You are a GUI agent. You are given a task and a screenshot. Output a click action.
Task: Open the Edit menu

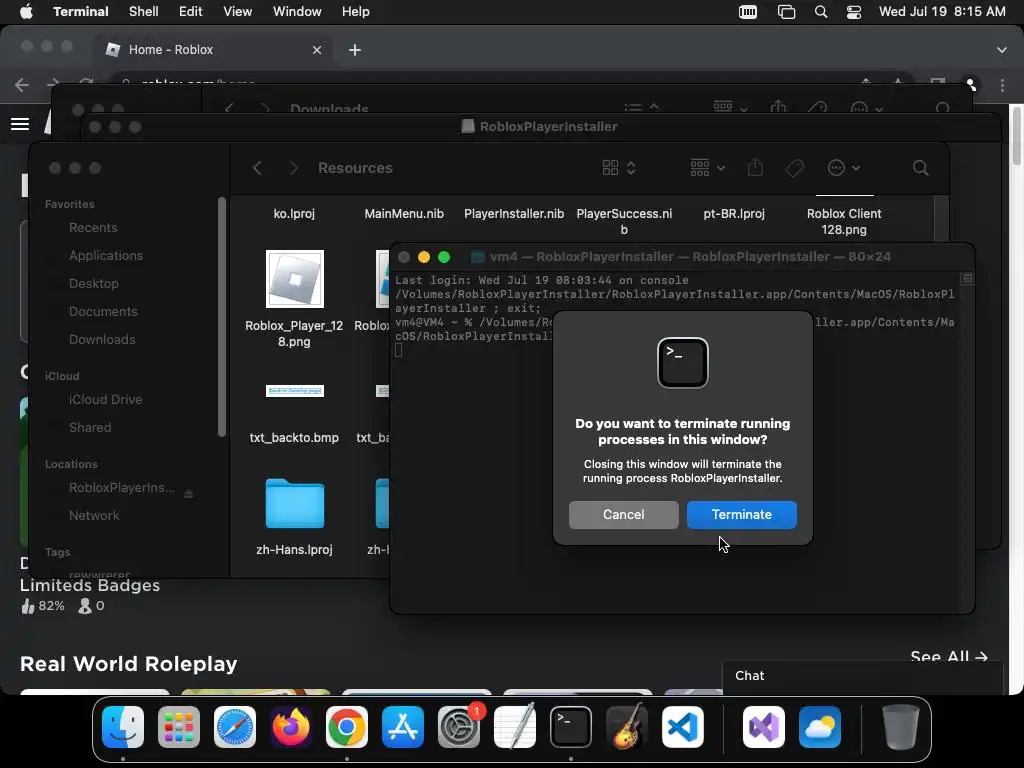tap(191, 12)
